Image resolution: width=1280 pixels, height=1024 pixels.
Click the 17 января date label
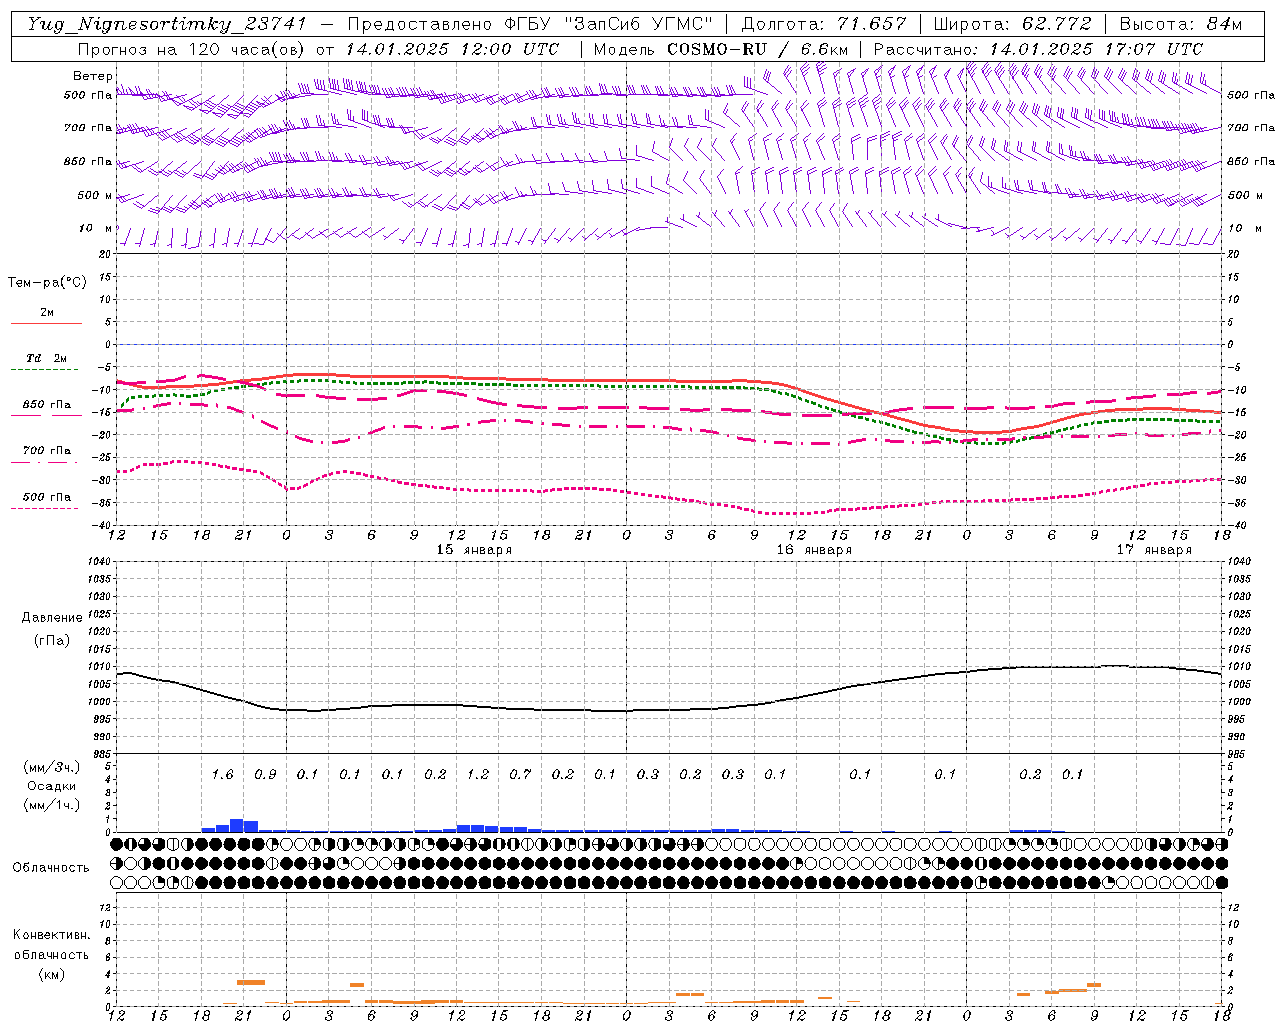tap(1154, 550)
